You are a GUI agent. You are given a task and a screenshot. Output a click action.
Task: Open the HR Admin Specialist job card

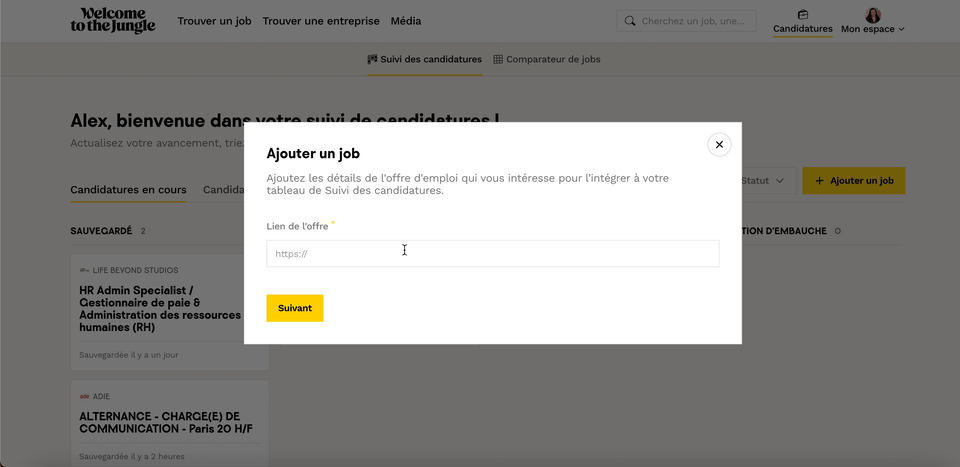[160, 309]
